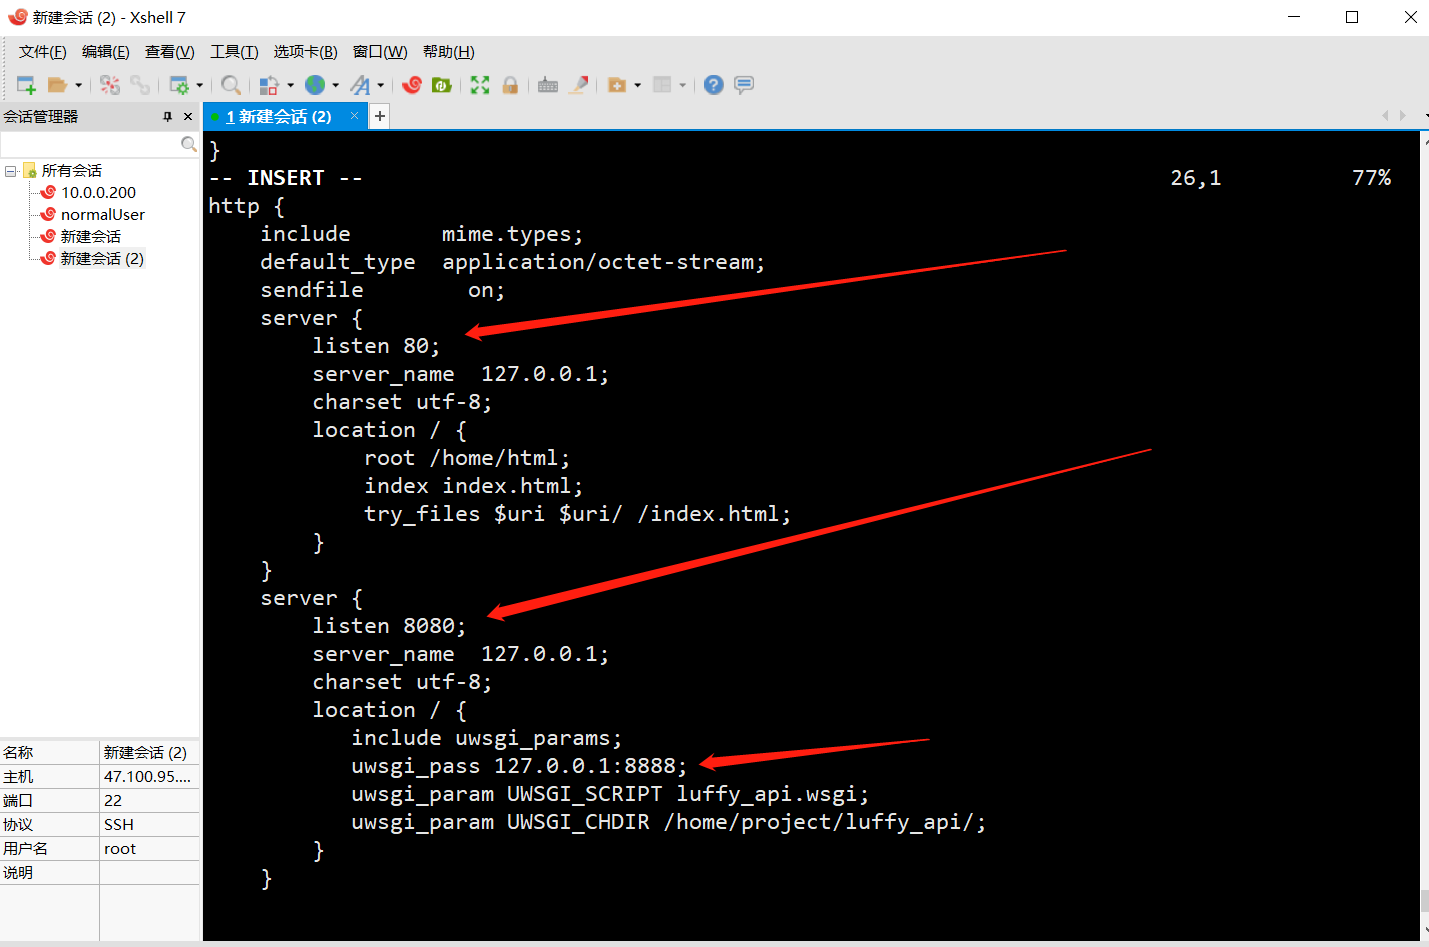Click the "uwsgi_pass 127.0.0.1:8888;" line
1429x947 pixels.
519,766
